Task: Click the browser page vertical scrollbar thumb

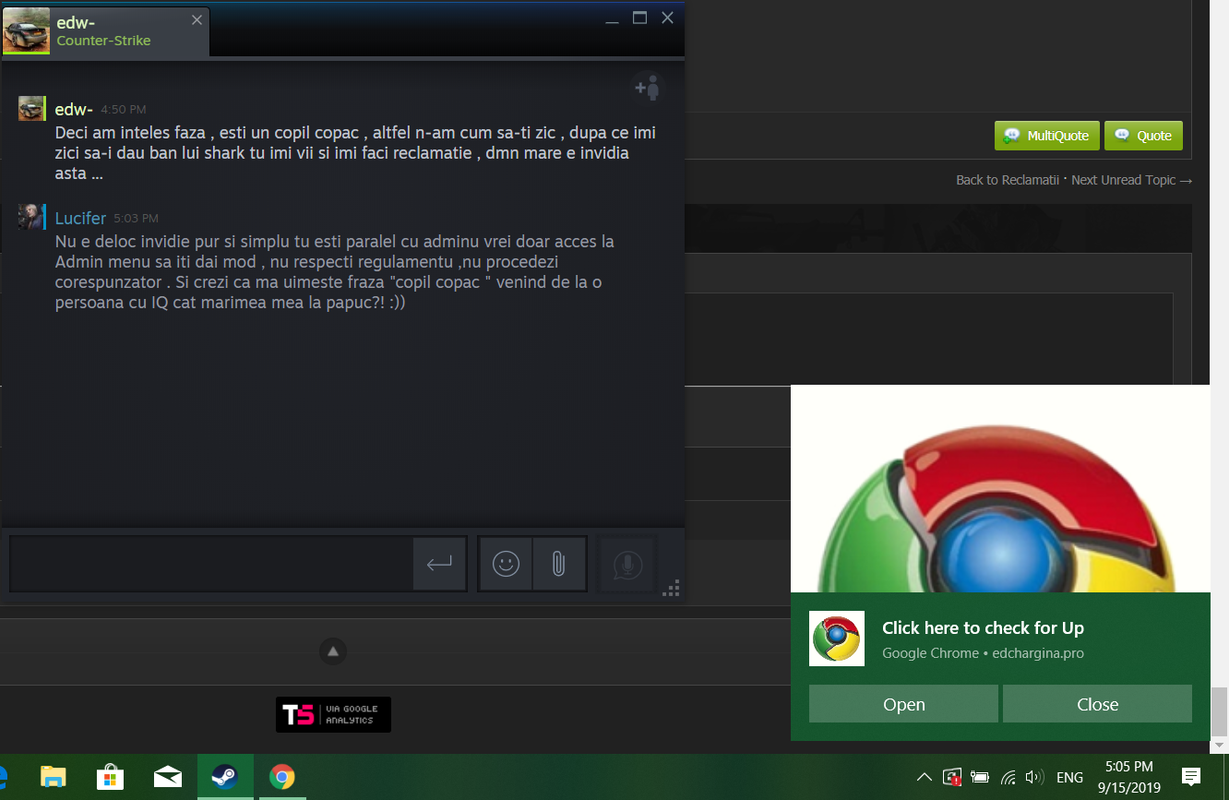Action: pos(1219,712)
